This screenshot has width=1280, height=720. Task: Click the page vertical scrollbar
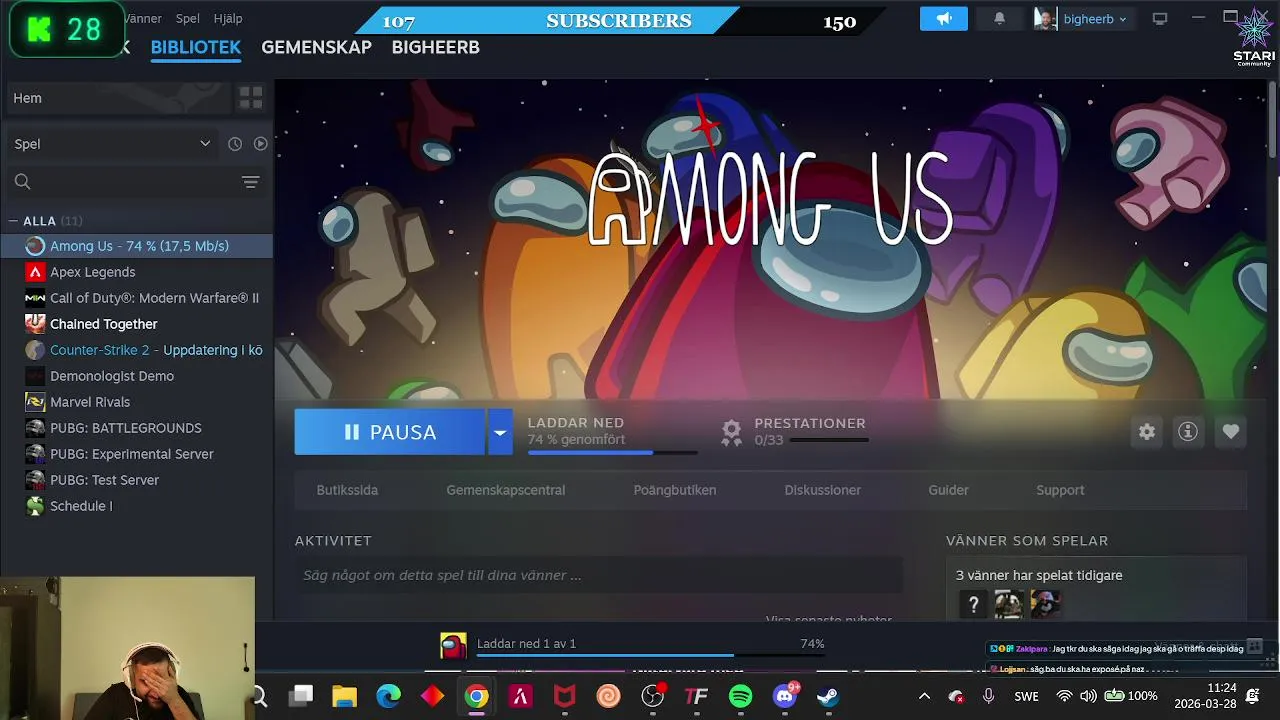[x=1272, y=120]
